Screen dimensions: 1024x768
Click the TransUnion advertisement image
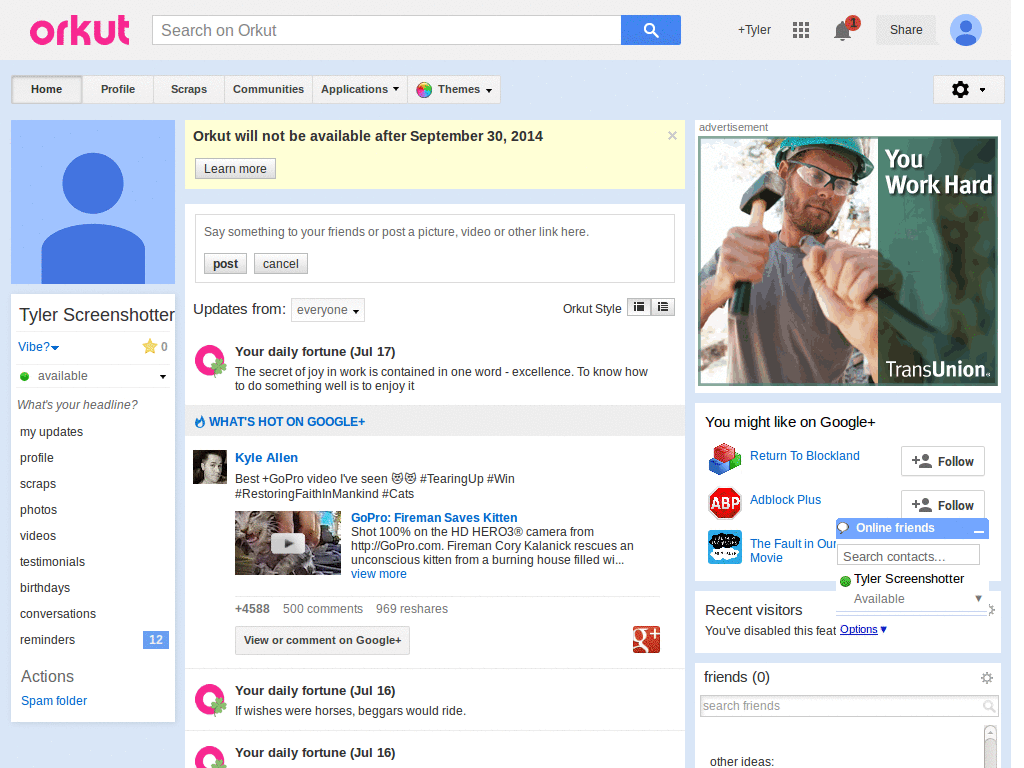tap(848, 261)
